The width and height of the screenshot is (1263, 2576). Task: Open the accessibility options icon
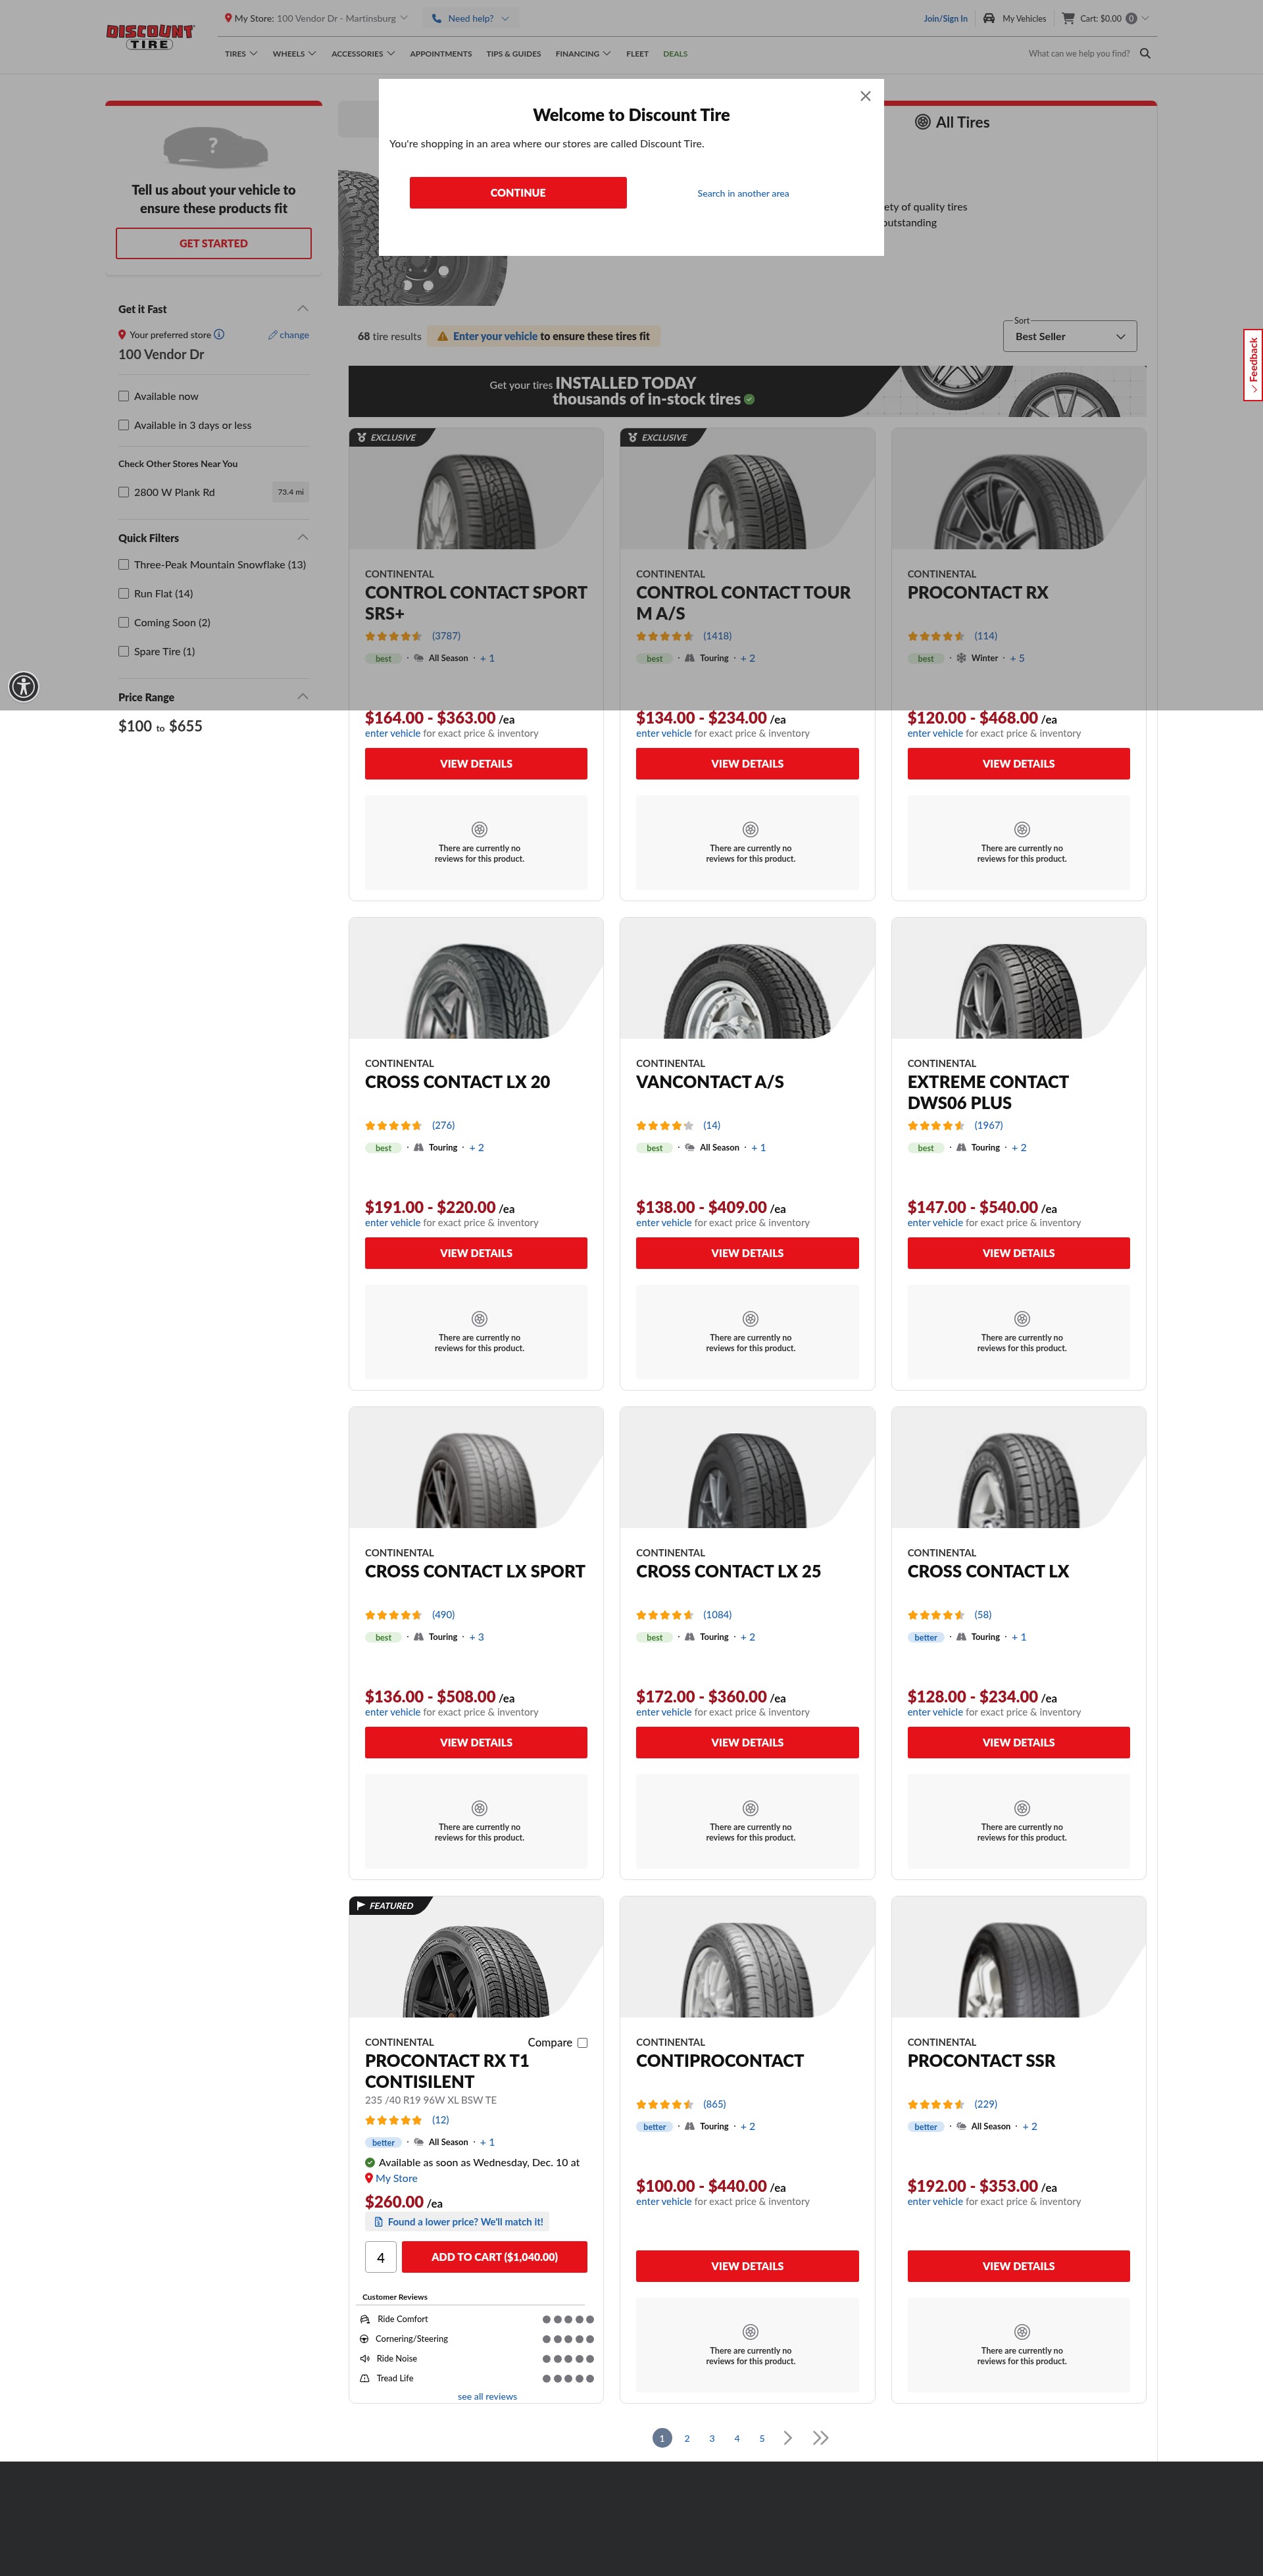(24, 686)
